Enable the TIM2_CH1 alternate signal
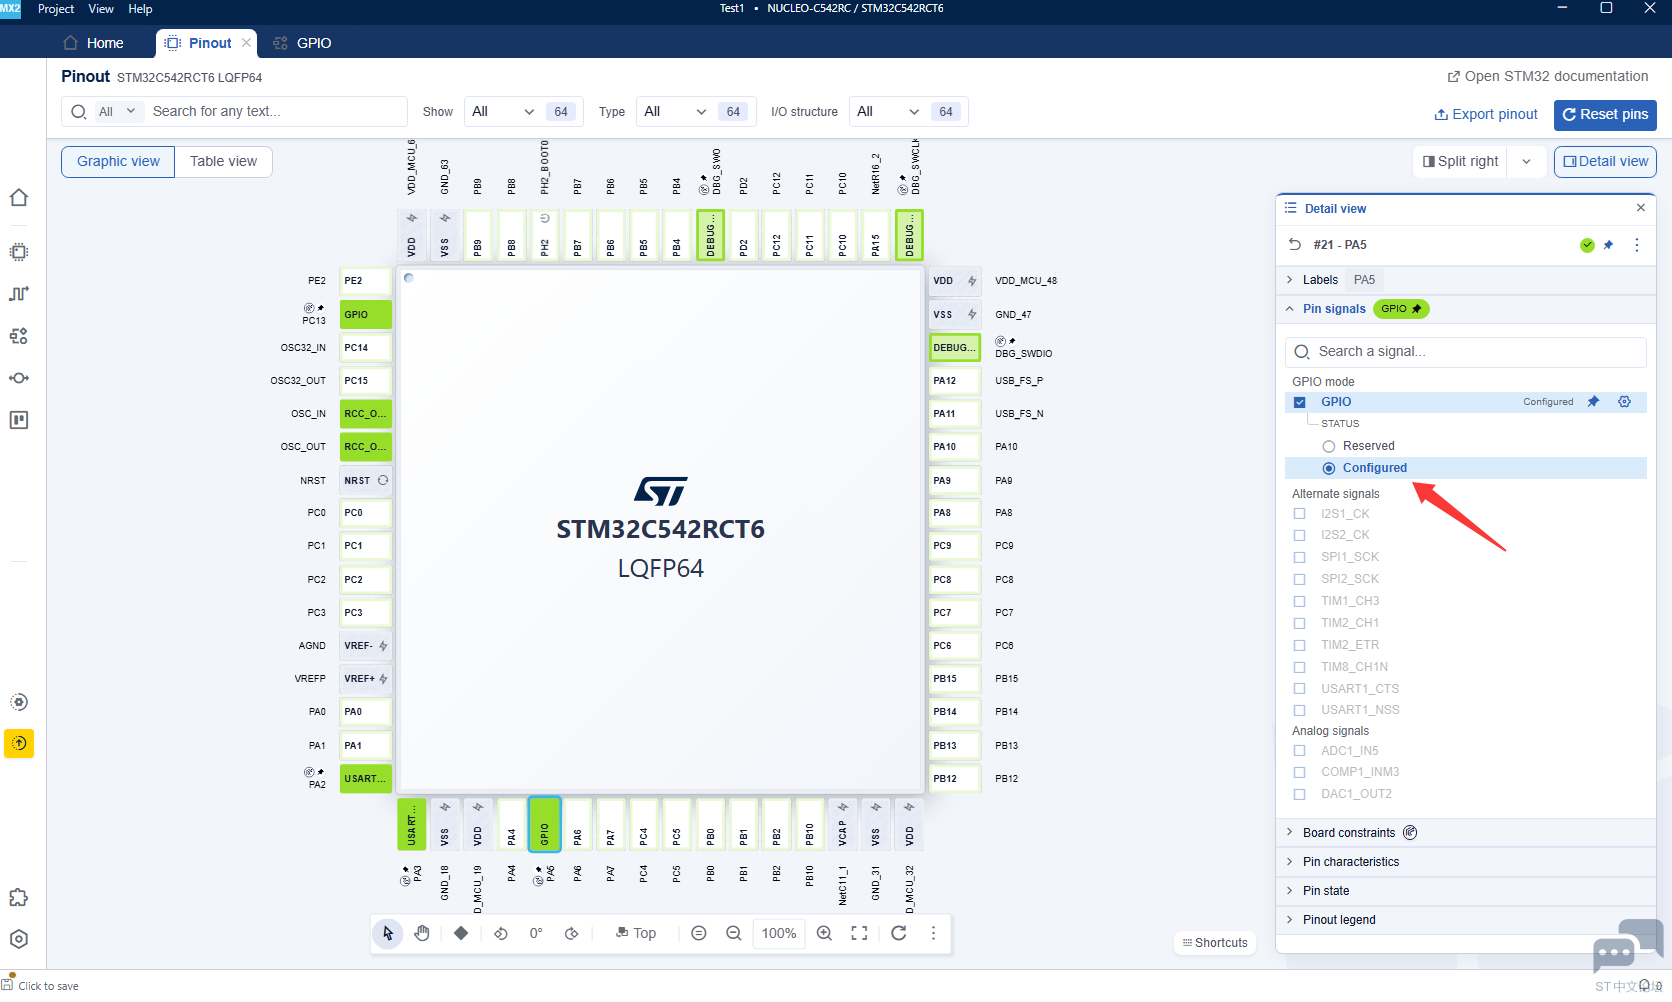 click(x=1300, y=623)
